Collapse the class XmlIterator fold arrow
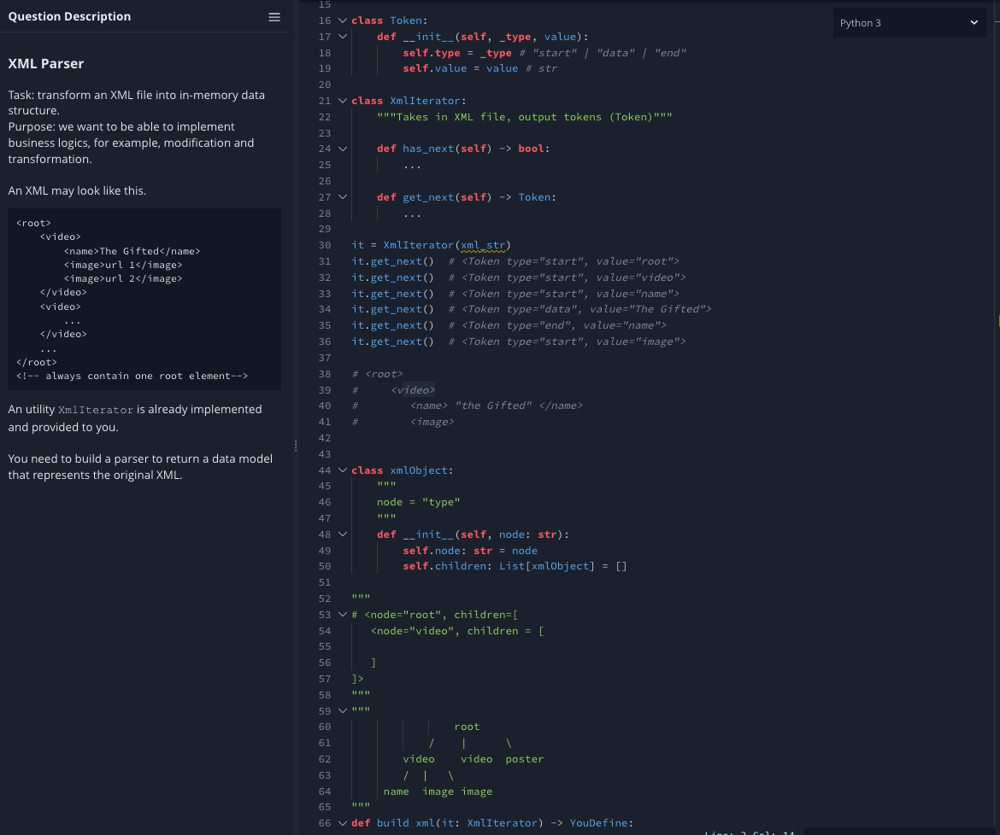Screen dimensions: 1000x835 point(342,101)
